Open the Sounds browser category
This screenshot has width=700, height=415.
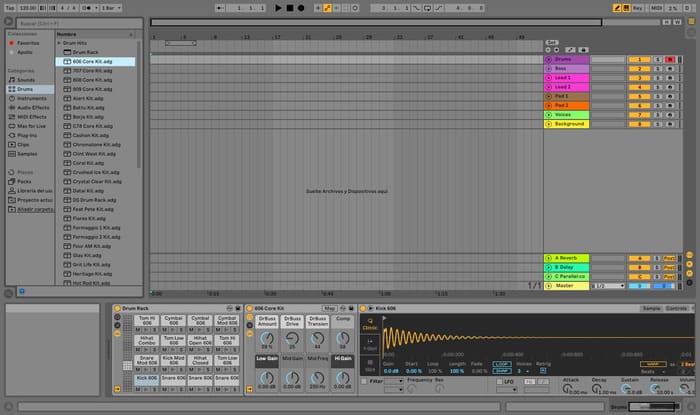[x=26, y=79]
